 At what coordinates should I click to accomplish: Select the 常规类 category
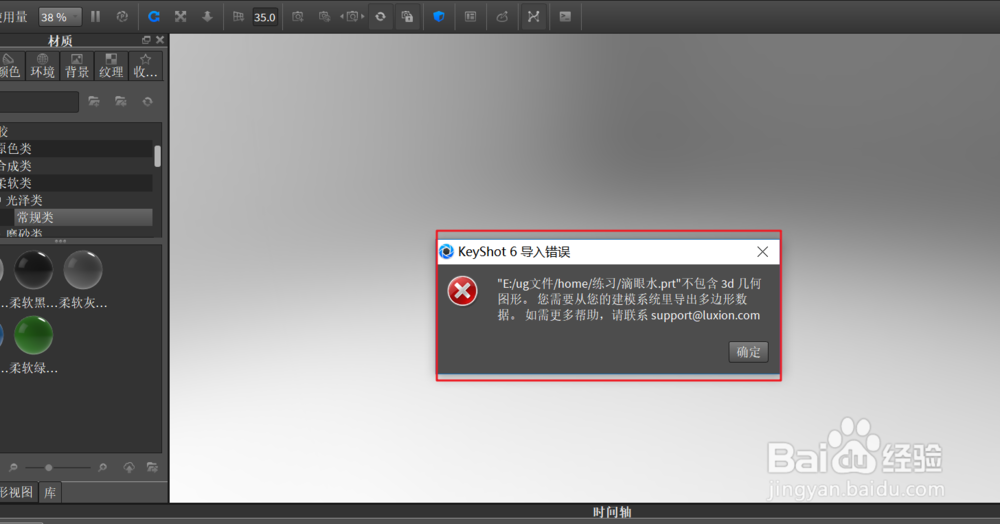coord(83,217)
